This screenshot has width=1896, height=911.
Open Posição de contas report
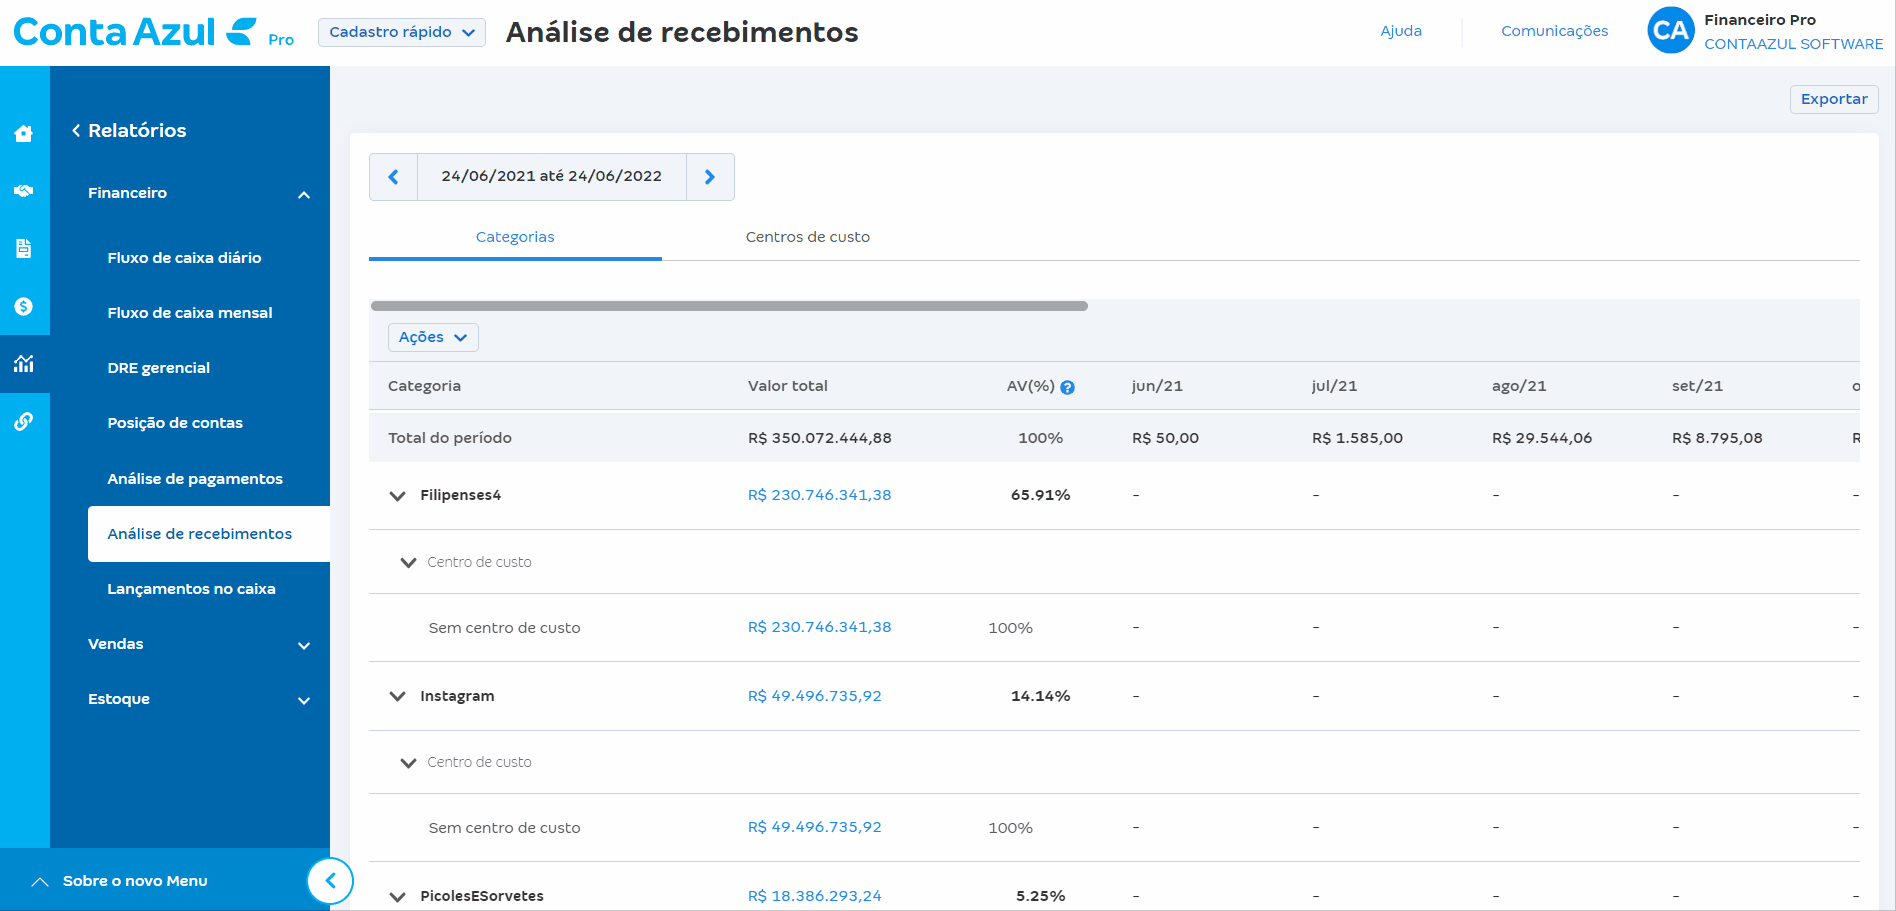(x=175, y=423)
